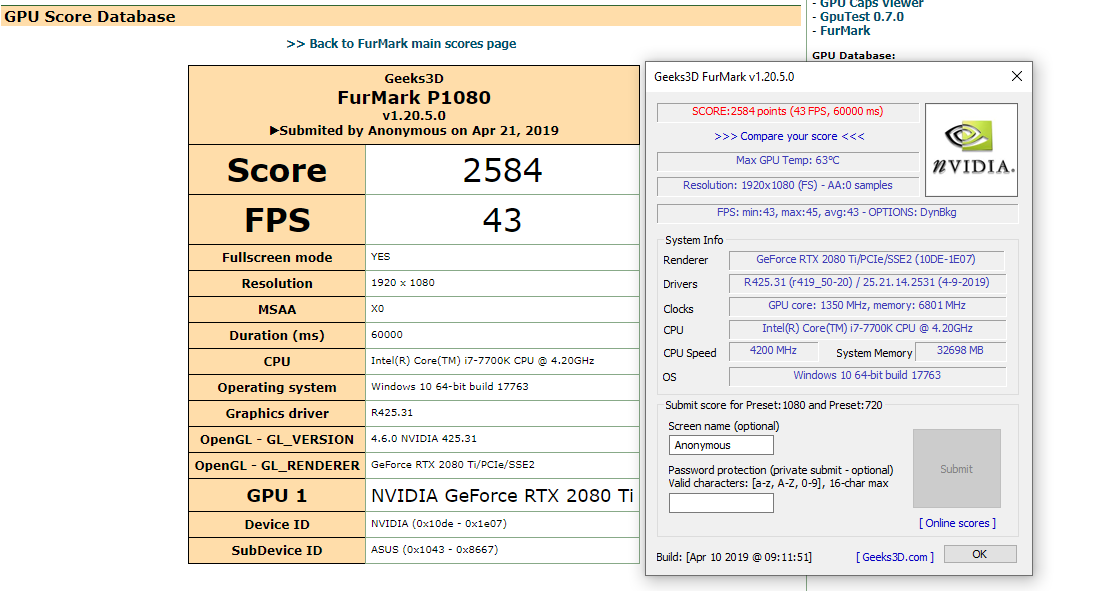Open the GPU Caps Viewer sidebar link

(x=871, y=4)
